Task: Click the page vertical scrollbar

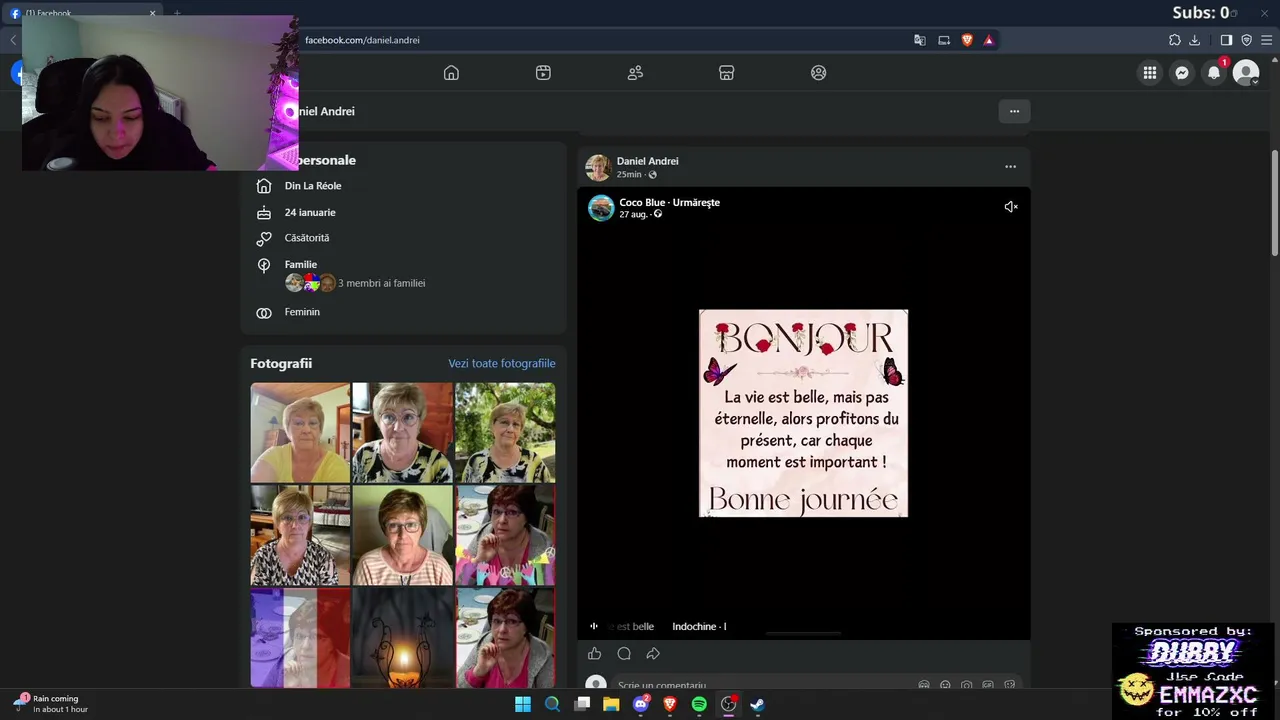Action: coord(1275,203)
